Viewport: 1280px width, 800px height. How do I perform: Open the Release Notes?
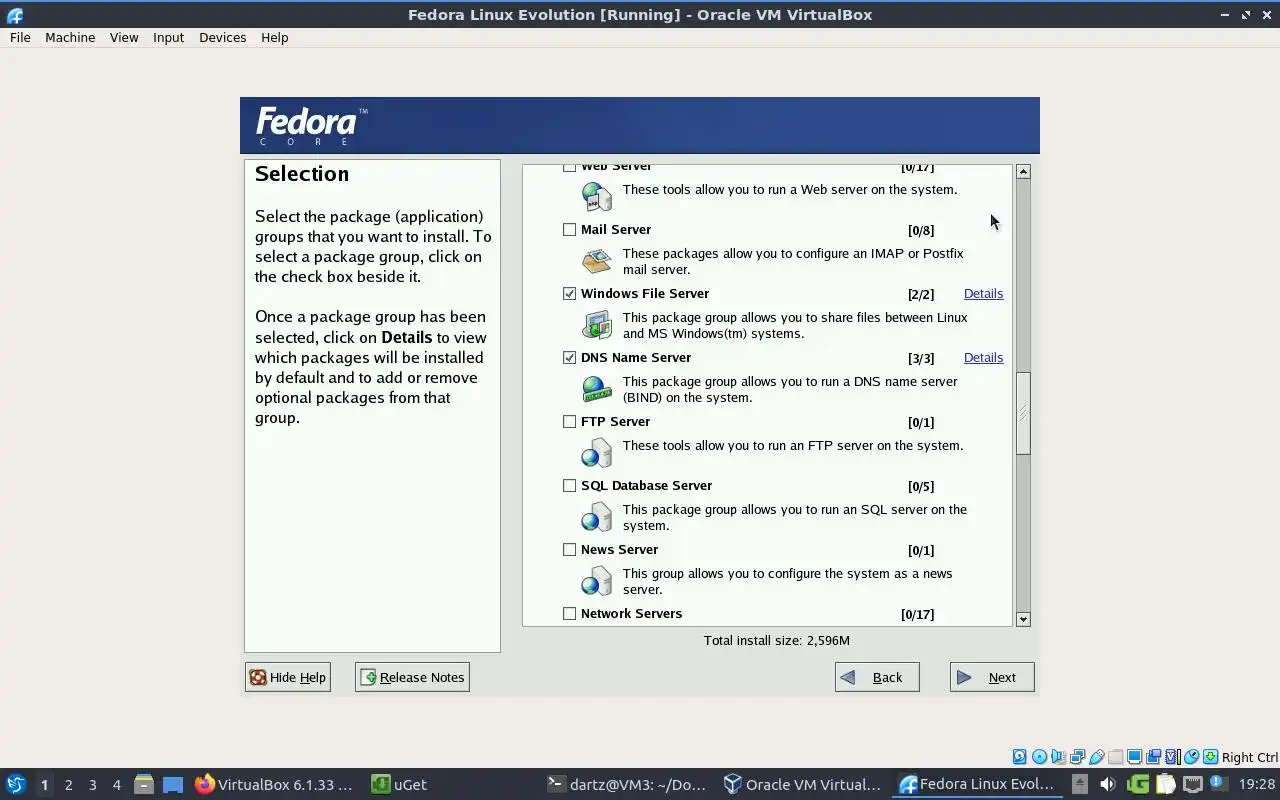[x=412, y=677]
